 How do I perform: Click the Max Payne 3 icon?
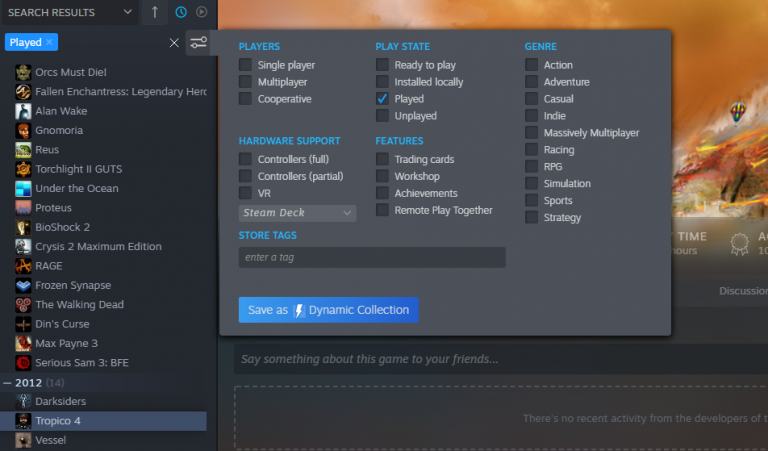tap(23, 343)
